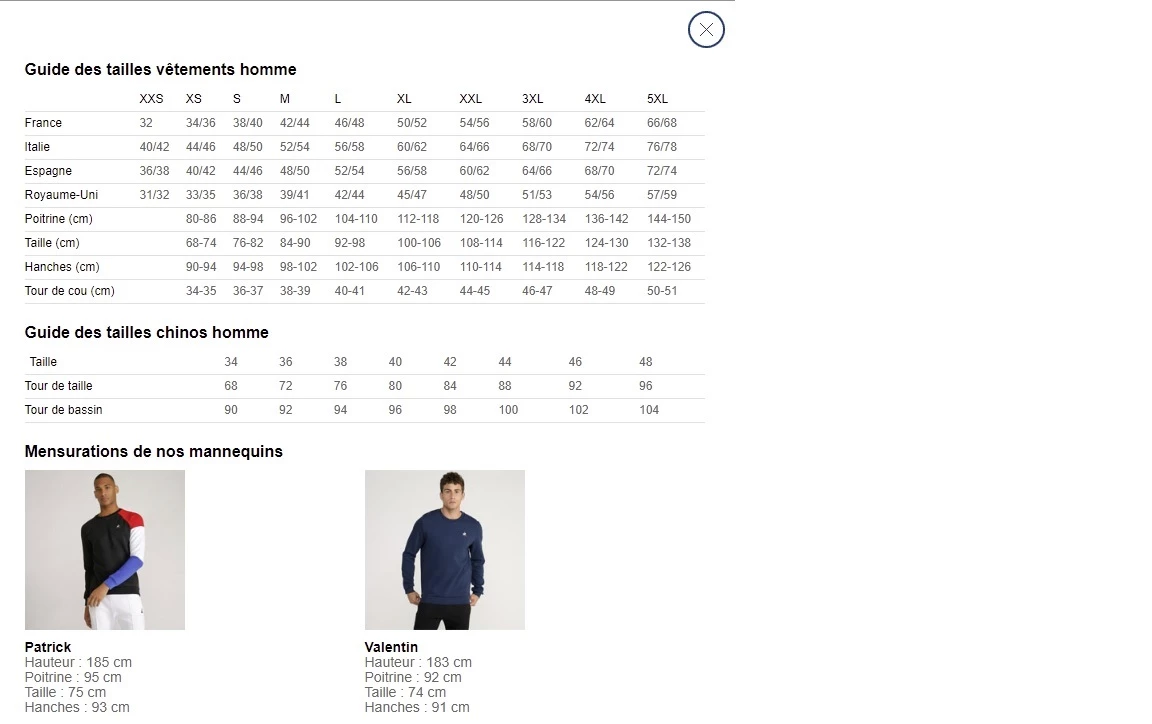This screenshot has width=1152, height=724.
Task: Click the 'Guide des tailles vêtements homme' heading
Action: pos(160,70)
